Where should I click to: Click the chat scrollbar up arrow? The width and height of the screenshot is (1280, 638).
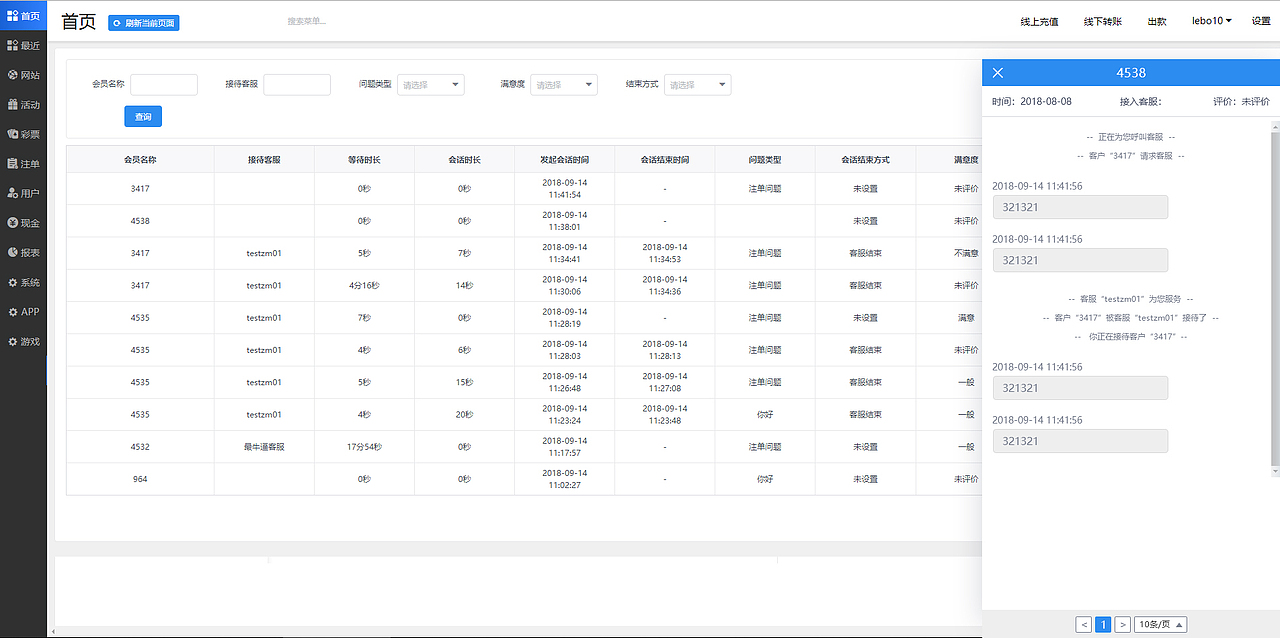click(x=1274, y=126)
